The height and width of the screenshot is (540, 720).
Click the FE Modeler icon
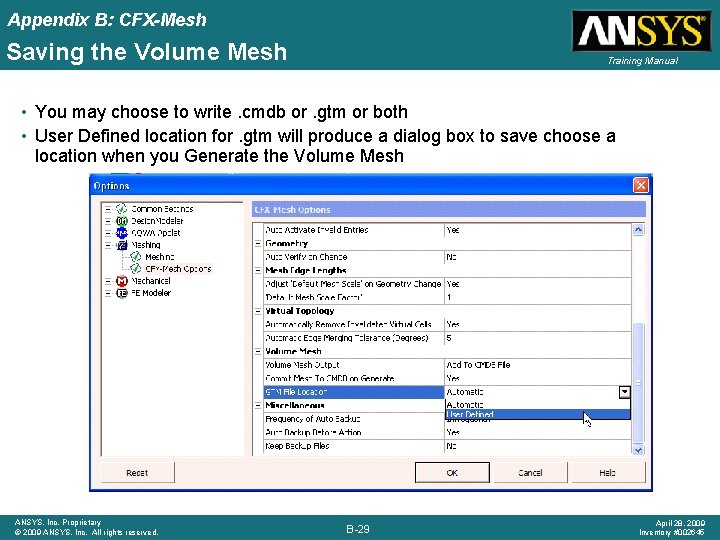(x=121, y=292)
